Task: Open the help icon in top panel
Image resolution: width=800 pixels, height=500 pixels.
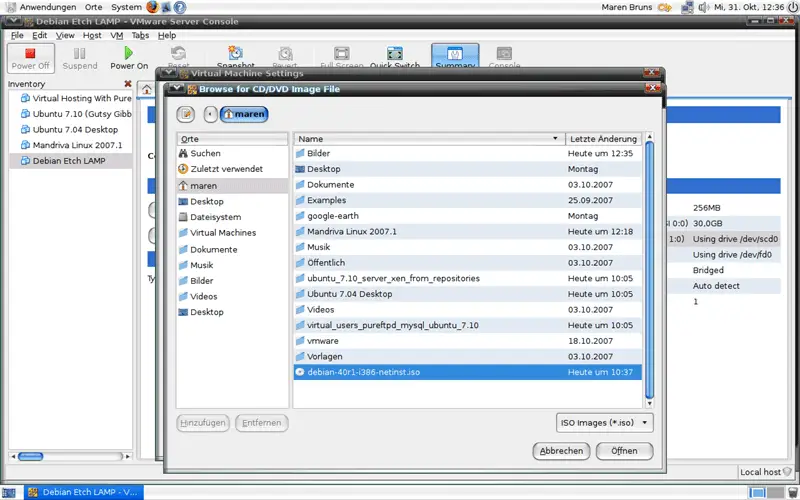Action: 180,7
